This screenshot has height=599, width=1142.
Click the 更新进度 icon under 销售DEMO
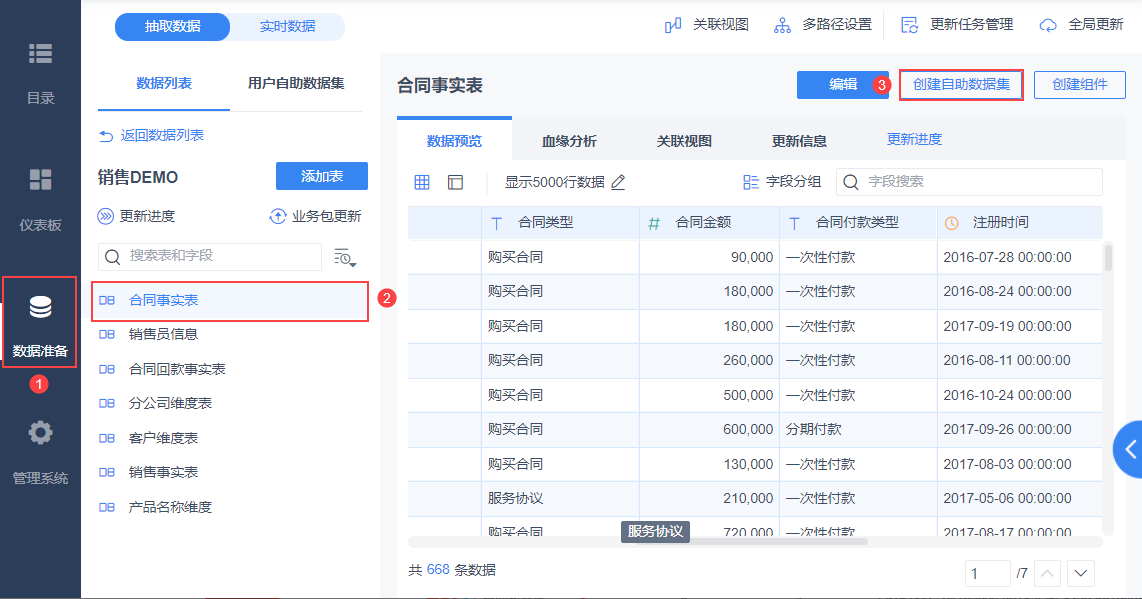(106, 216)
